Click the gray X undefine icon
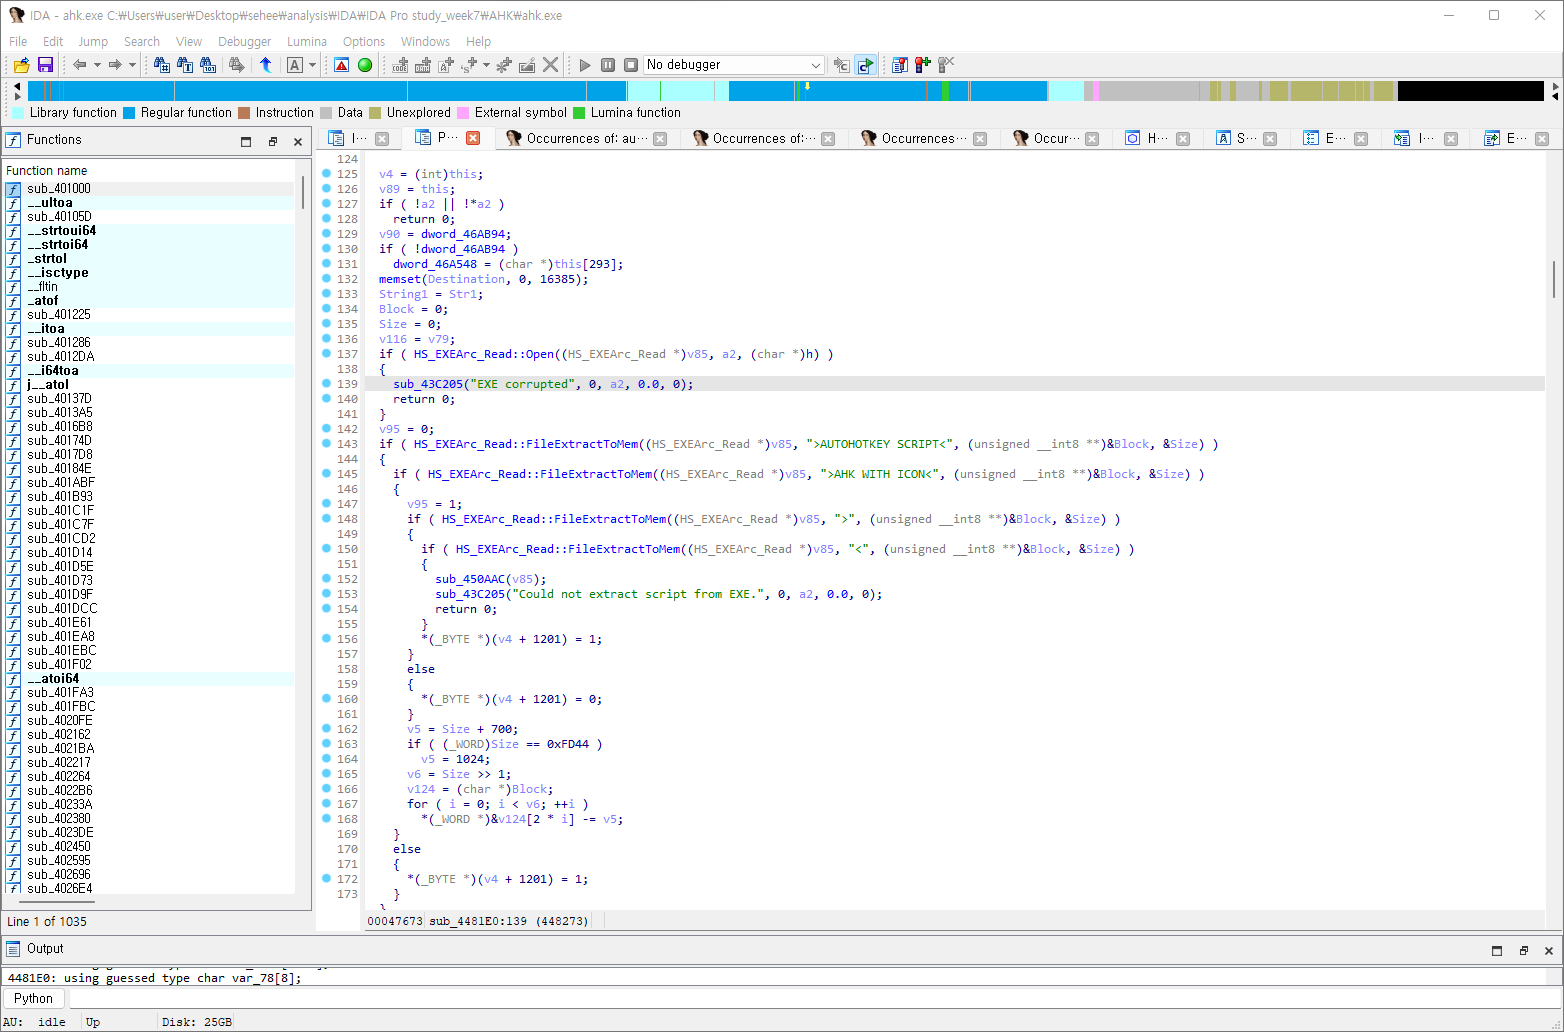Screen dimensions: 1564x1032 tap(550, 65)
